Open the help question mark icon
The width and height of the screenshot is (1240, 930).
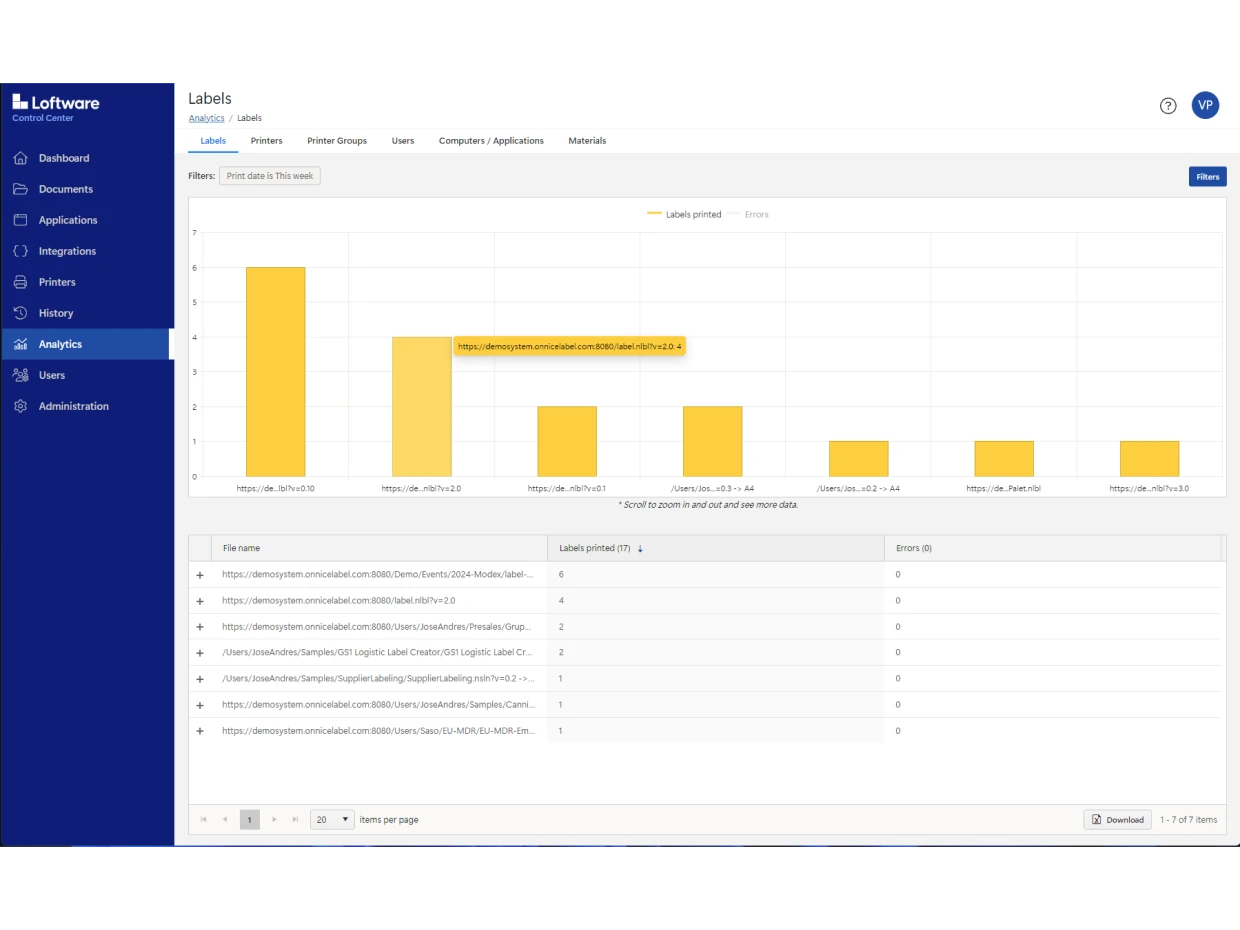click(1168, 105)
